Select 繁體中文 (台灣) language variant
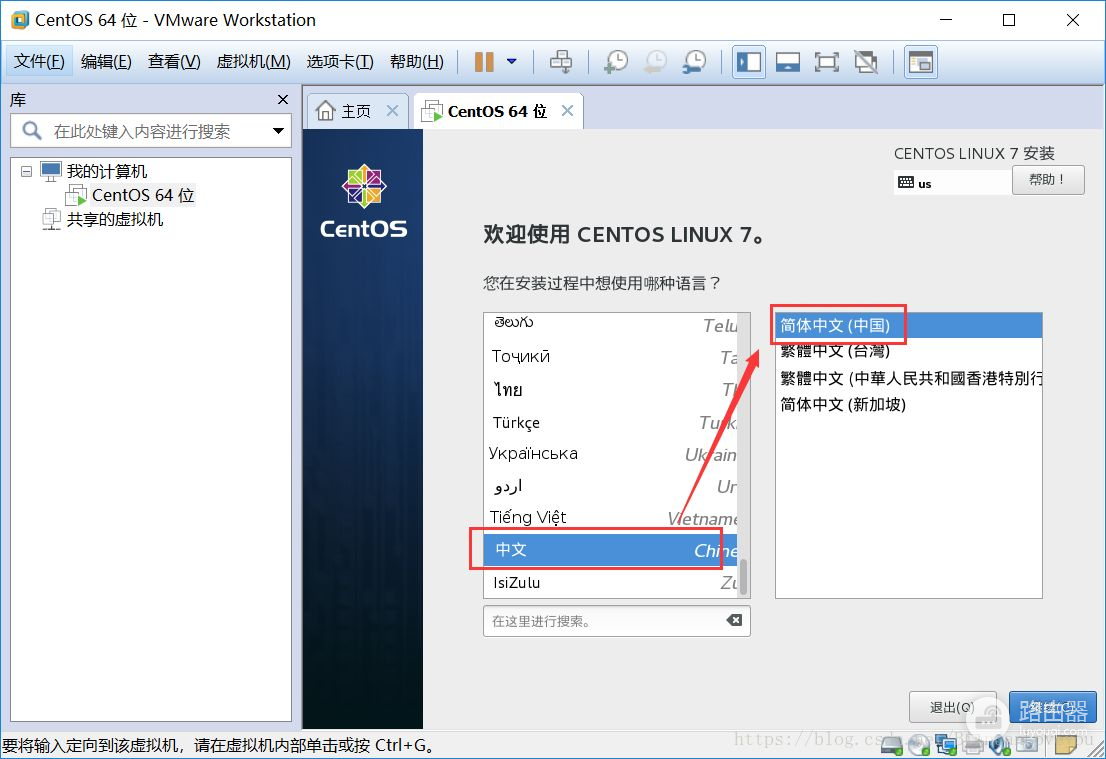The width and height of the screenshot is (1106, 759). click(x=835, y=351)
